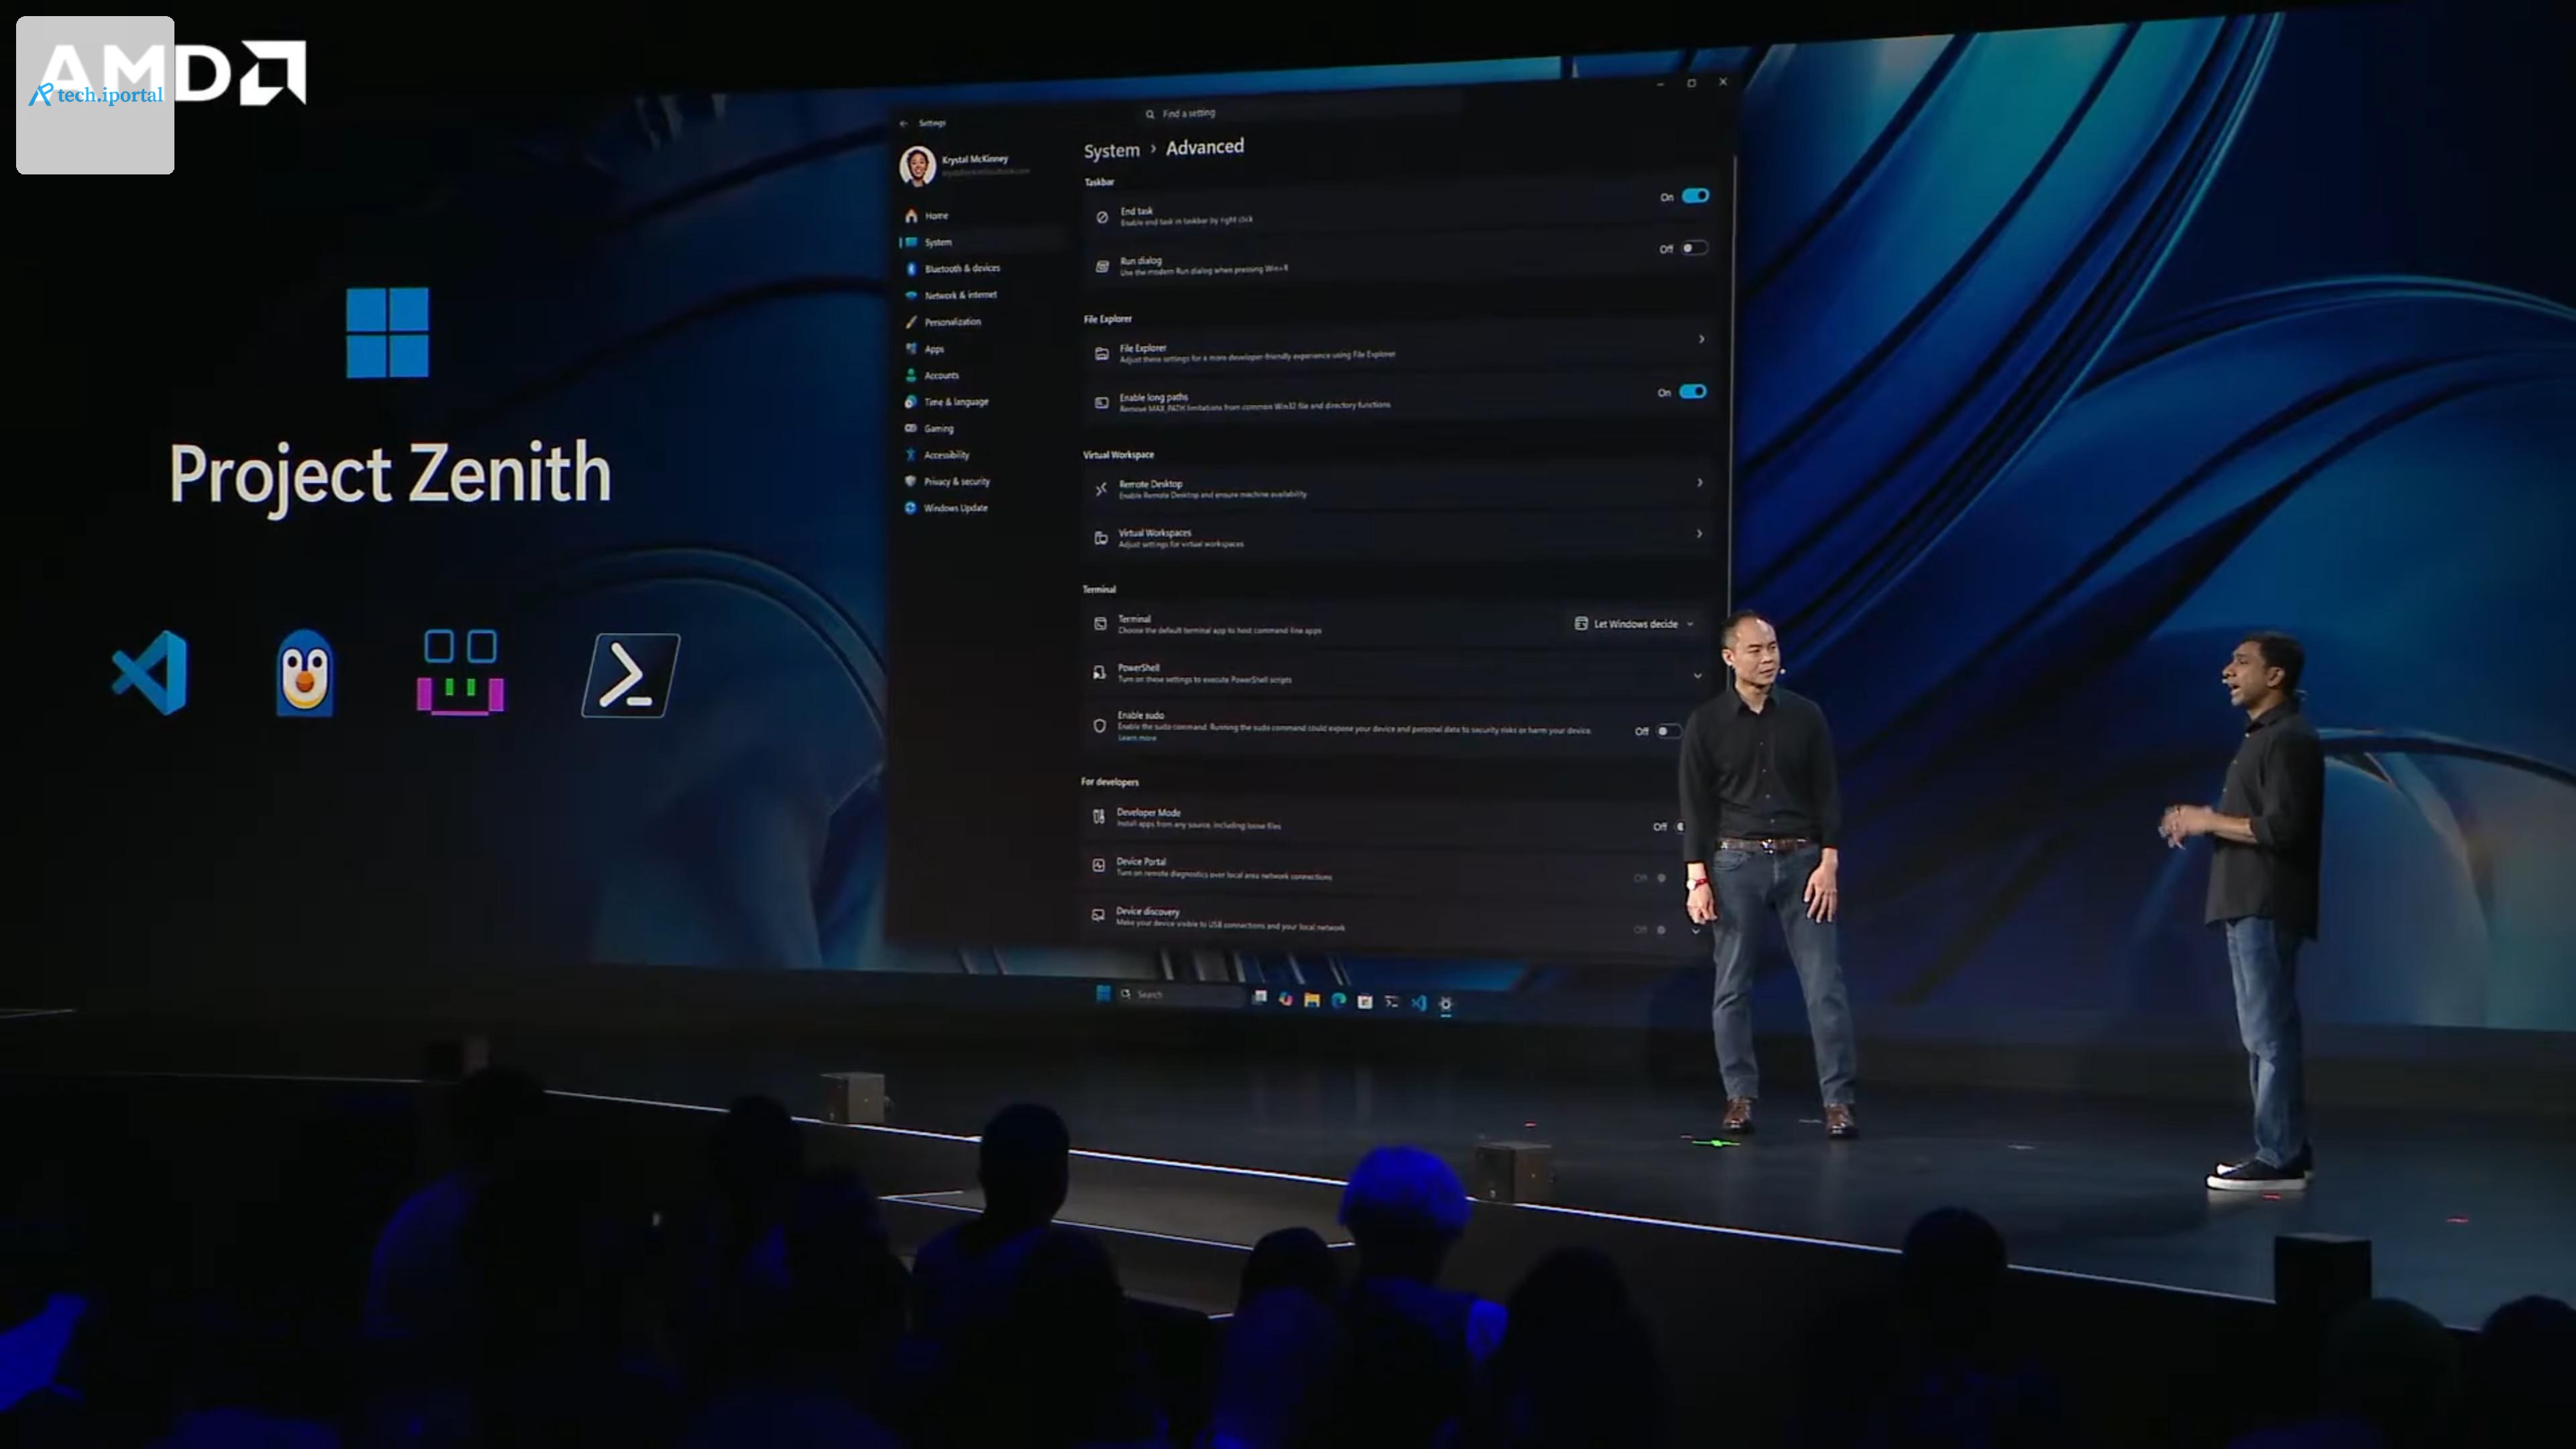
Task: Click the Learn more link under Enable sudo
Action: coord(1137,739)
